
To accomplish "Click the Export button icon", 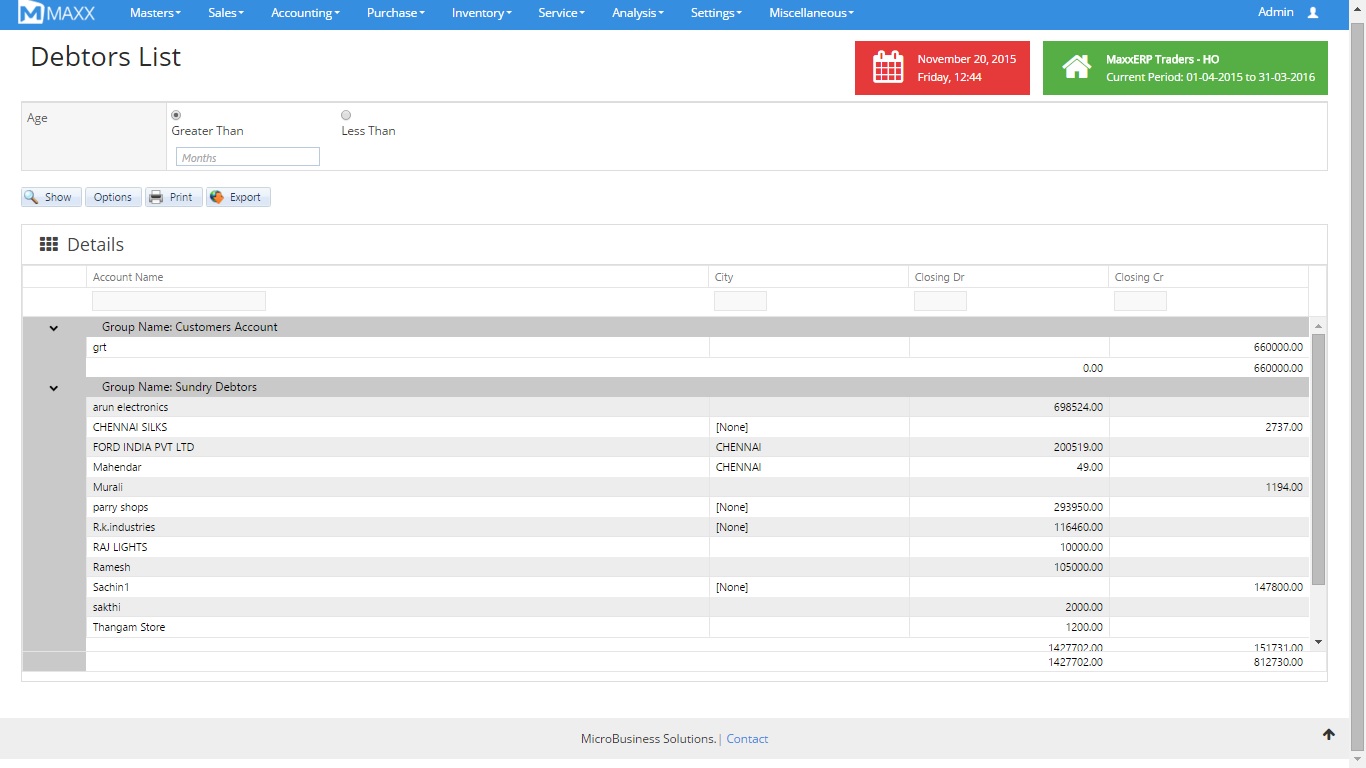I will click(217, 197).
